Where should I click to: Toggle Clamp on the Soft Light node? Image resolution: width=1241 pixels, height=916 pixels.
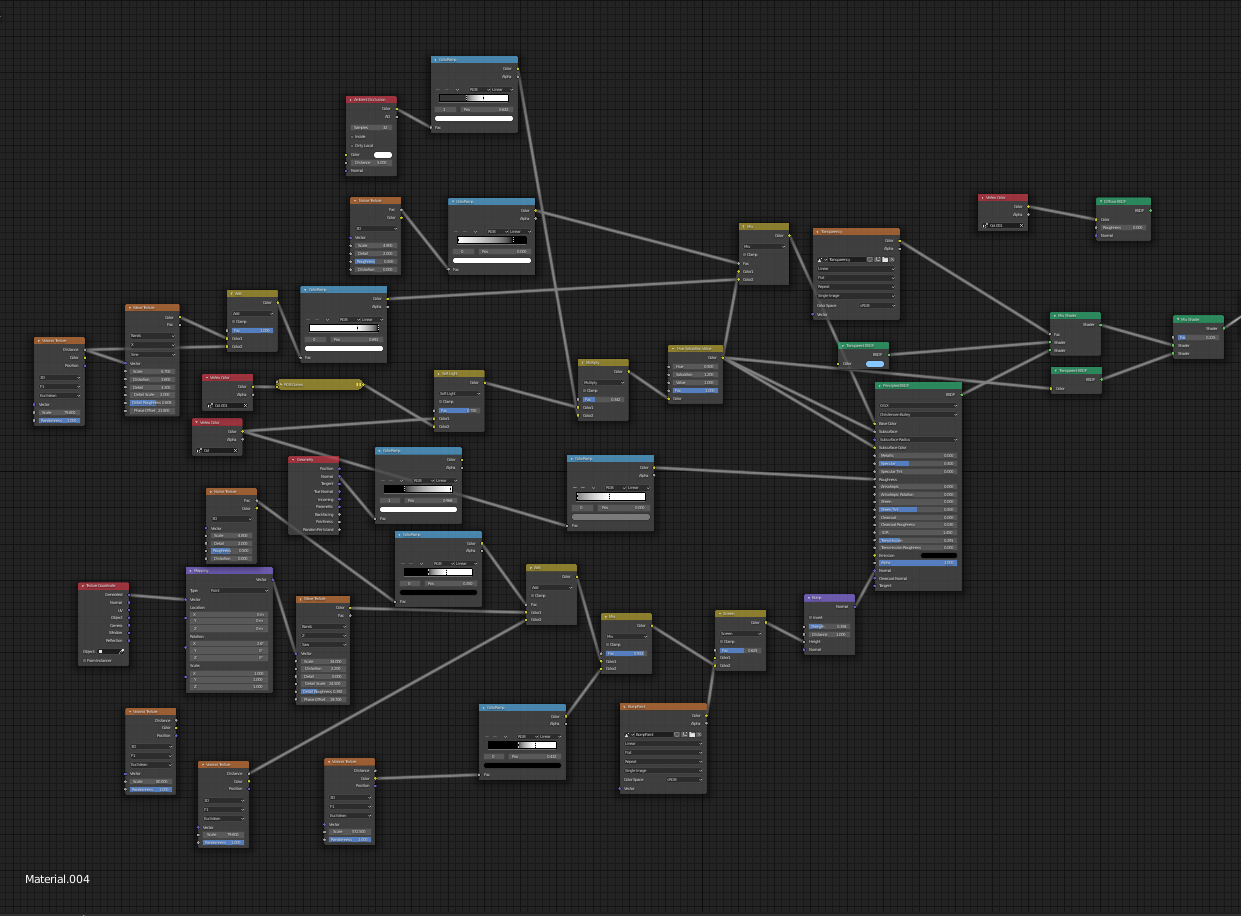tap(440, 402)
